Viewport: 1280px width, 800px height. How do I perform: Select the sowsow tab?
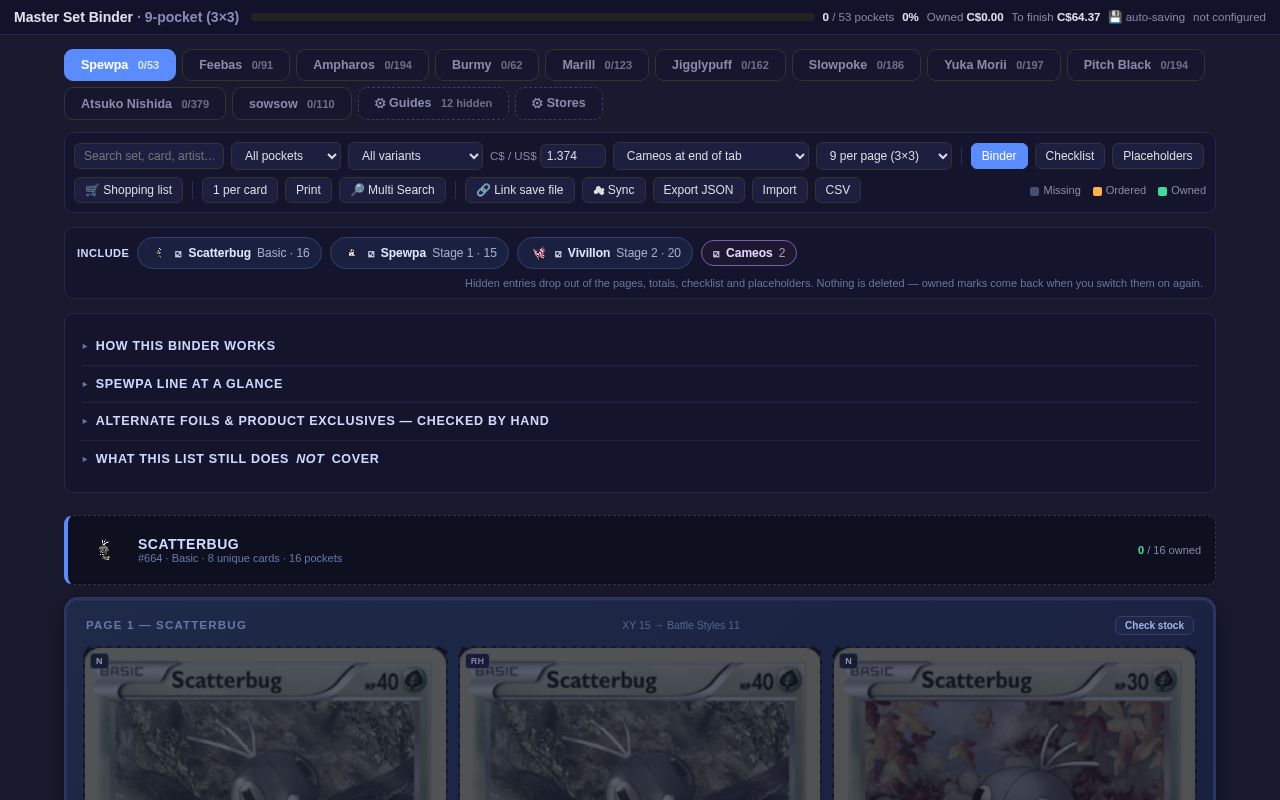click(292, 103)
